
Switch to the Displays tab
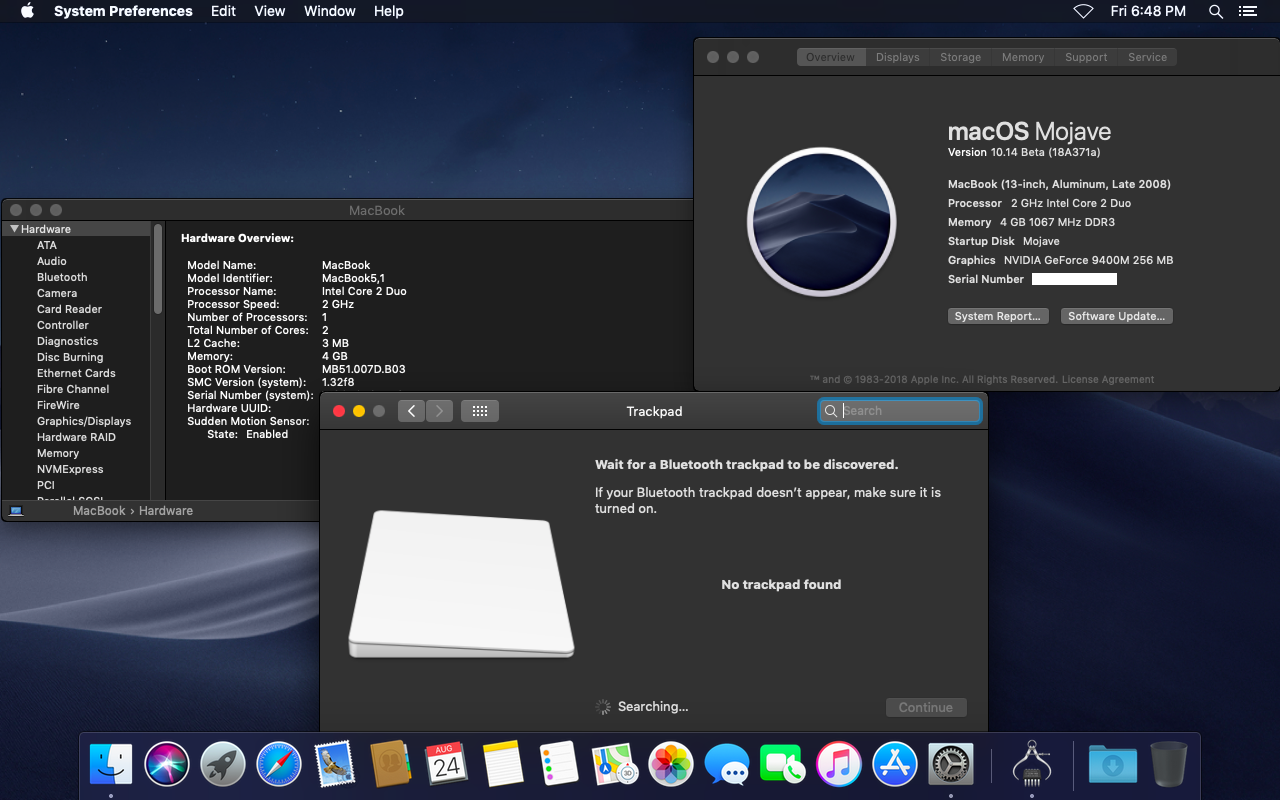(897, 57)
